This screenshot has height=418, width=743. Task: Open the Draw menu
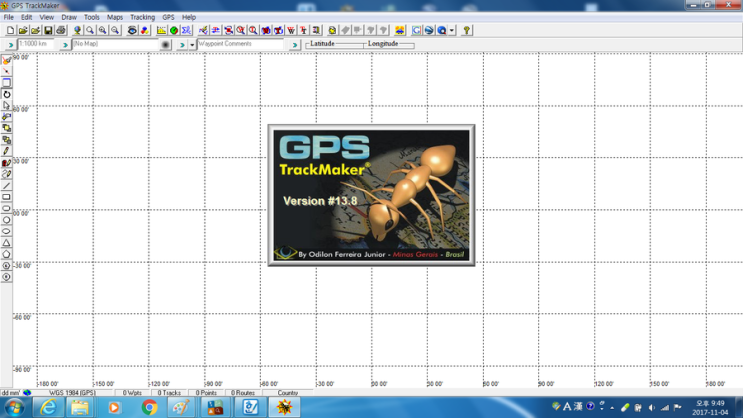69,17
